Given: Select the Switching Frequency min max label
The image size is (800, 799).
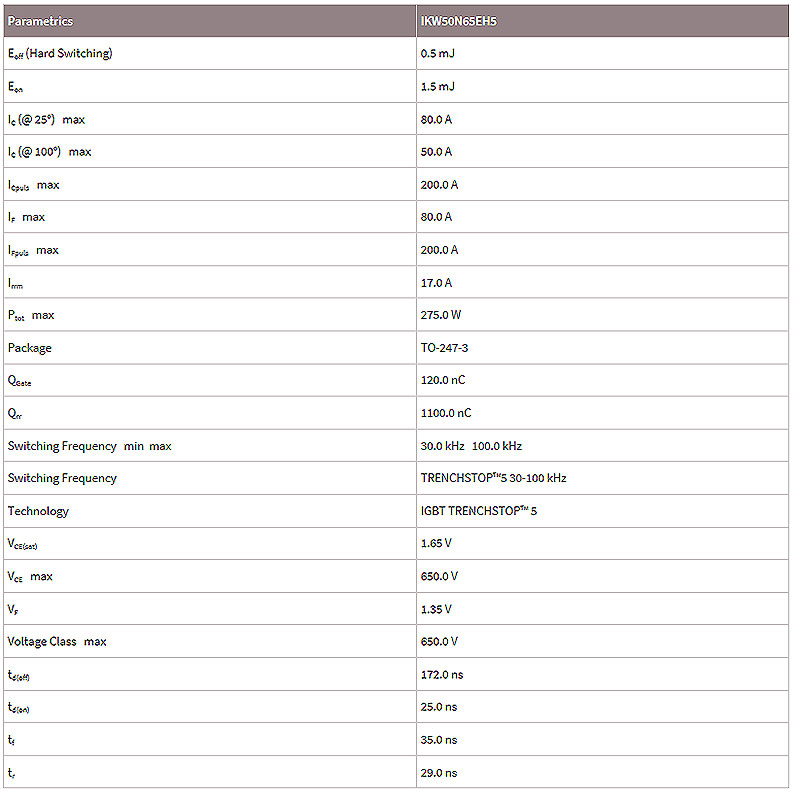Looking at the screenshot, I should pos(89,446).
